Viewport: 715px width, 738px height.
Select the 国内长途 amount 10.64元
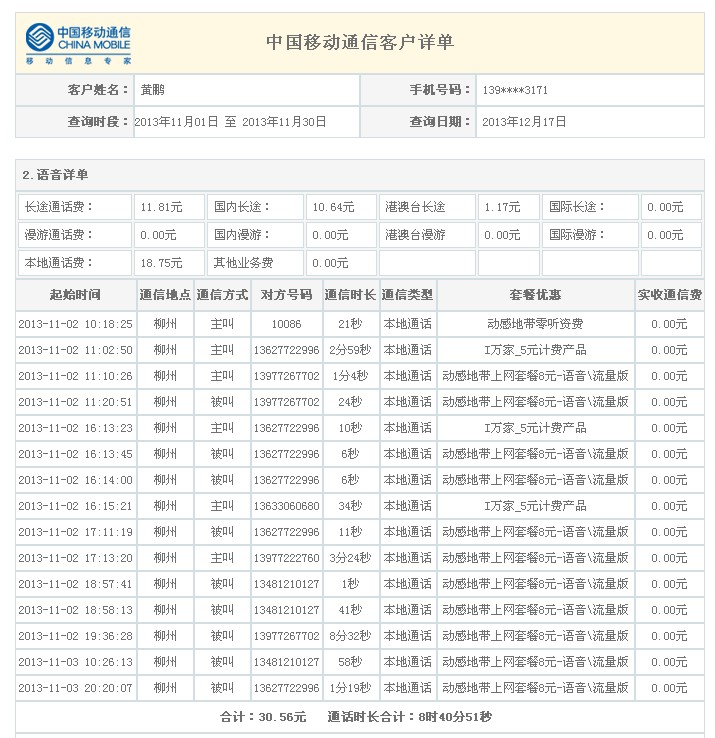[x=333, y=207]
